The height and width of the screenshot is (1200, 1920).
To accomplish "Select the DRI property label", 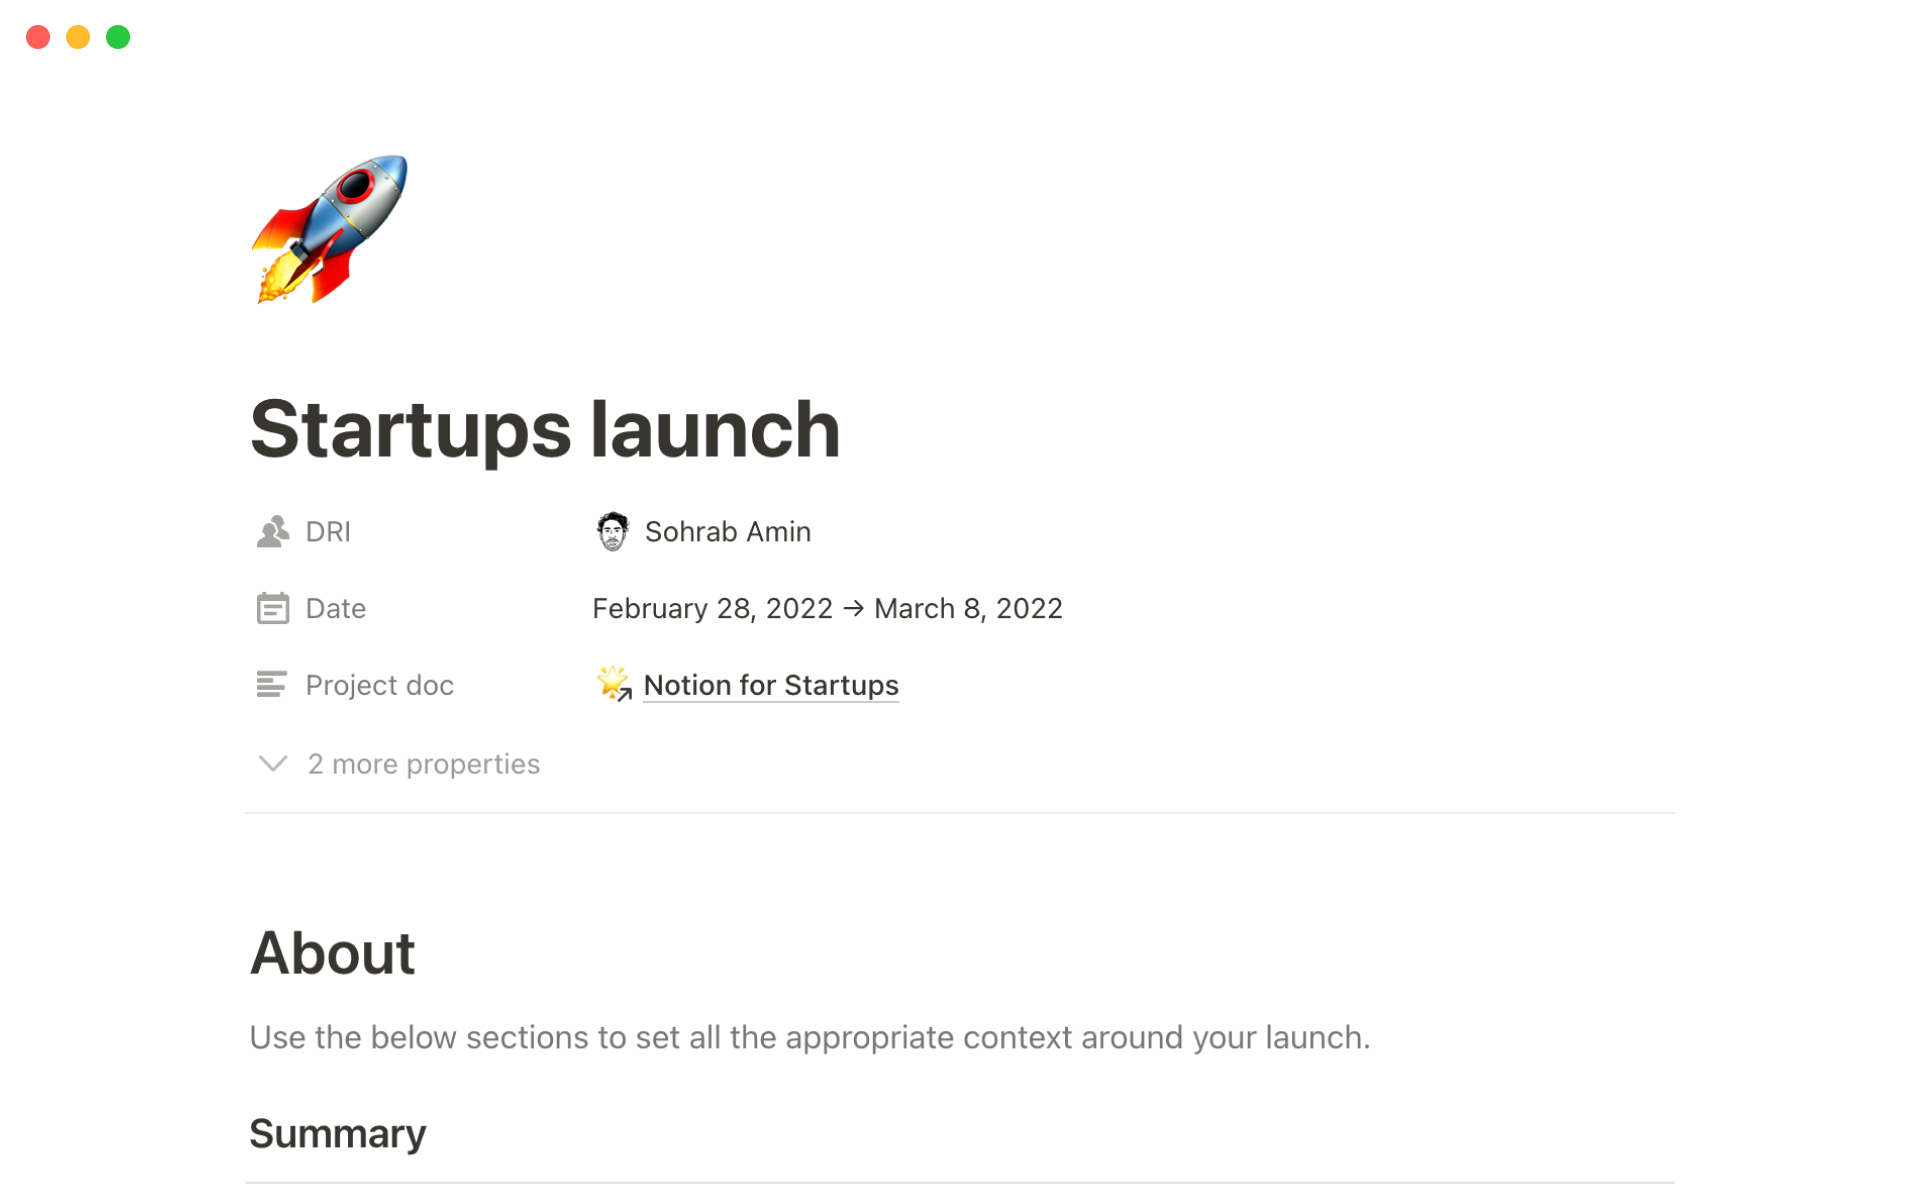I will (x=328, y=532).
